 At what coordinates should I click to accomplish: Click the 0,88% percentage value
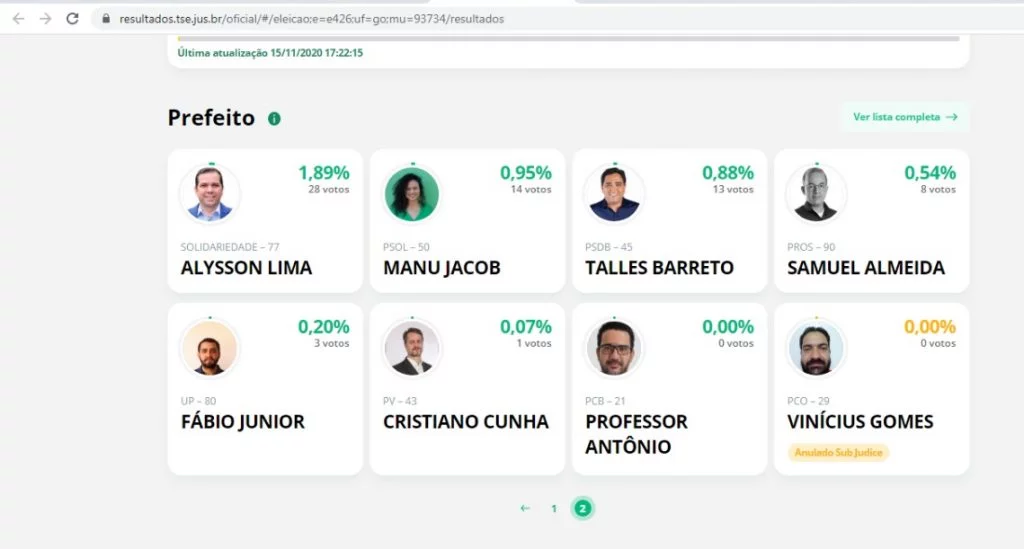coord(728,173)
